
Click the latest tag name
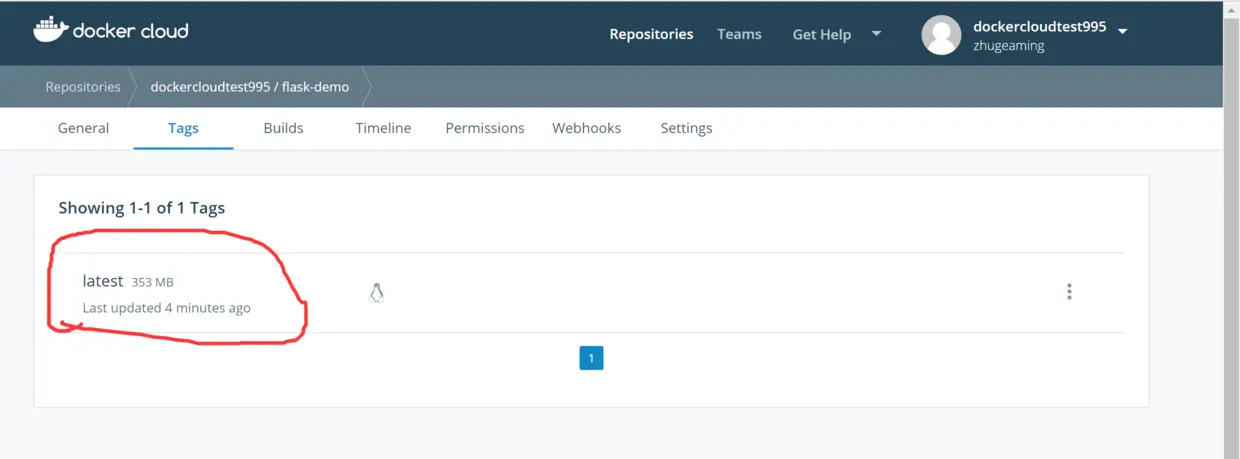click(x=103, y=281)
